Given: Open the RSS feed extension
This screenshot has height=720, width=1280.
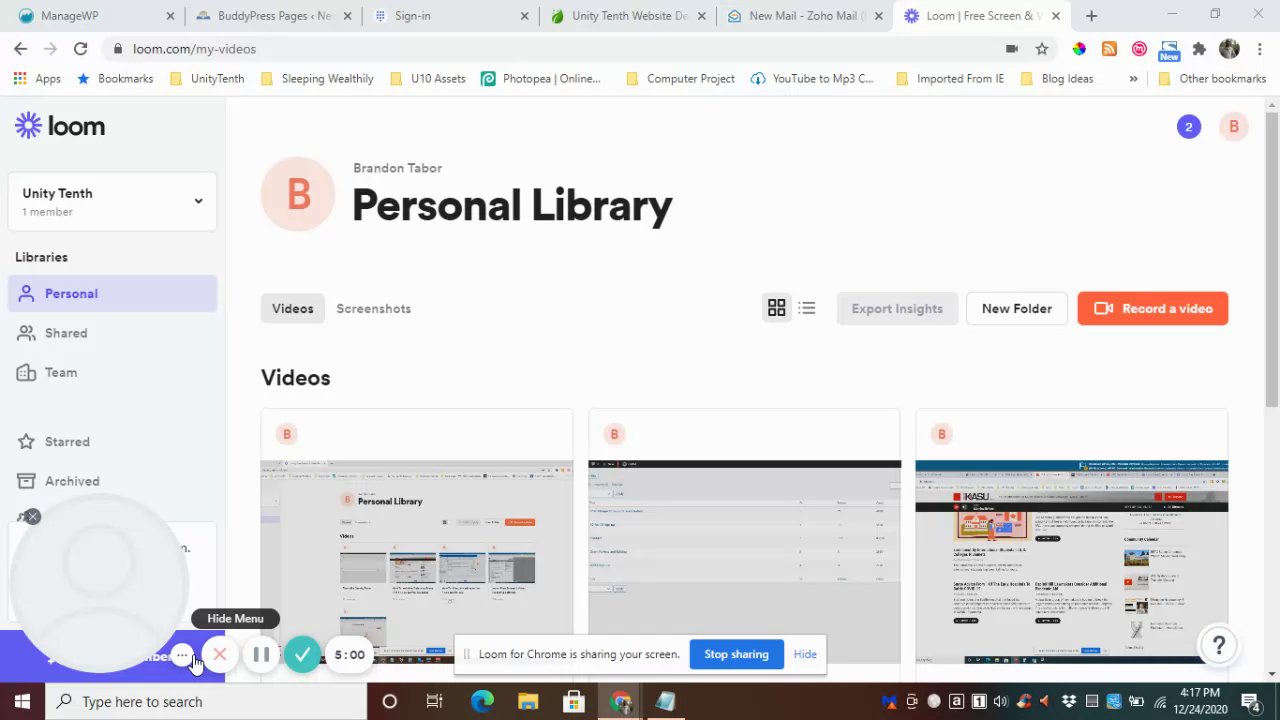Looking at the screenshot, I should [1109, 49].
